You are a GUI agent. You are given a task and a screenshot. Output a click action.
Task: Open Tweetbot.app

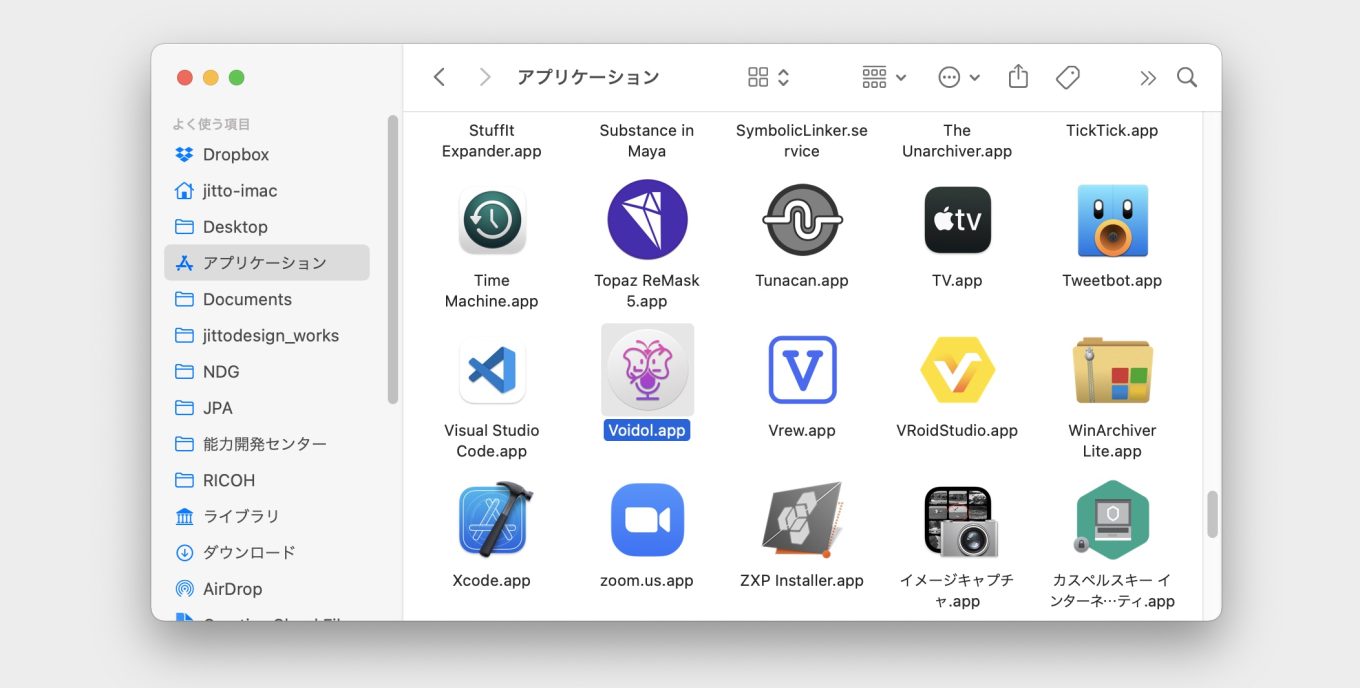tap(1111, 220)
